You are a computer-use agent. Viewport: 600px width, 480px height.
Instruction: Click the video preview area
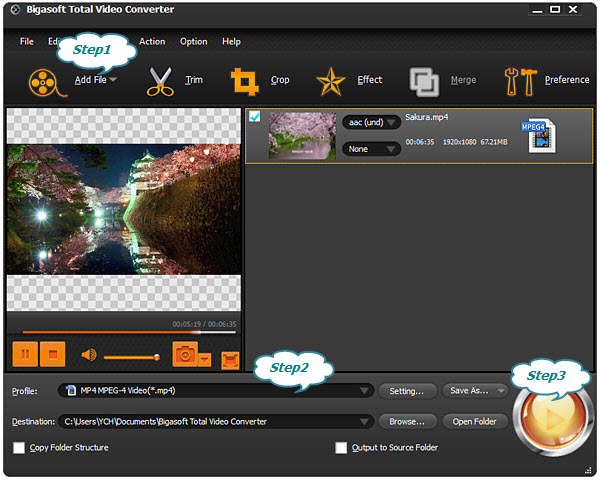click(x=124, y=209)
